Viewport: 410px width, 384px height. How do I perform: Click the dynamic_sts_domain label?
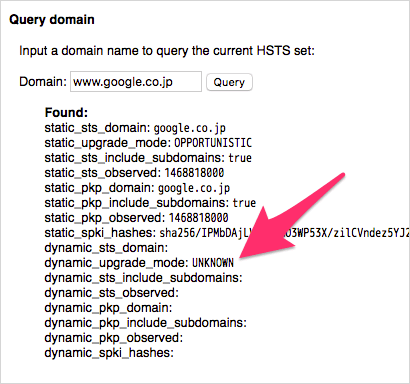tap(106, 248)
